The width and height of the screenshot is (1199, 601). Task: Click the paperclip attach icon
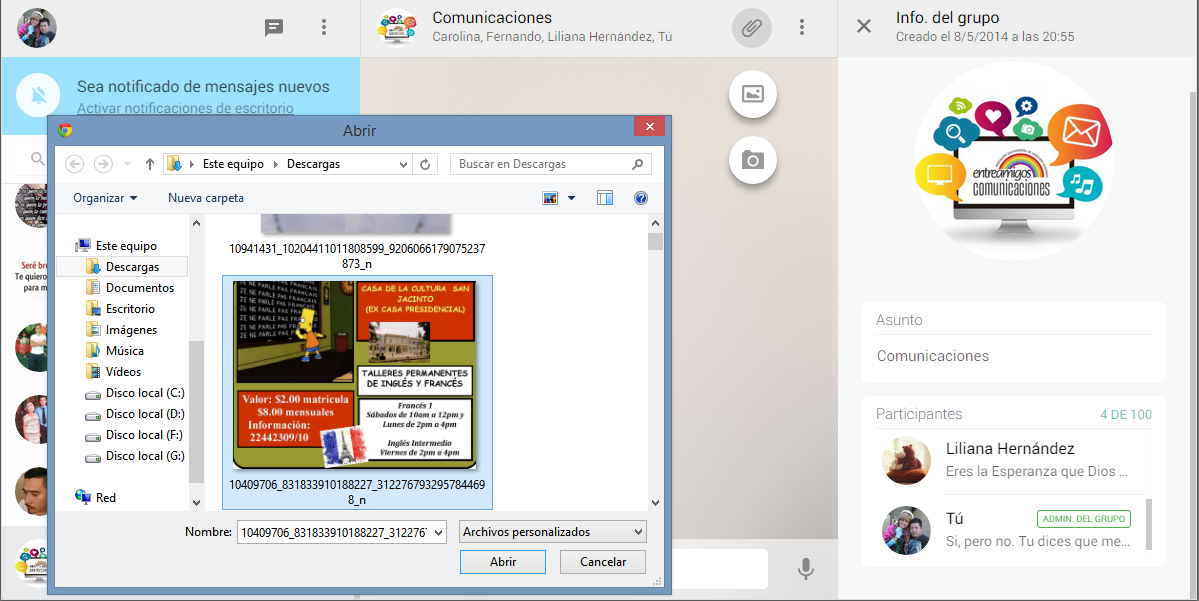[x=752, y=28]
